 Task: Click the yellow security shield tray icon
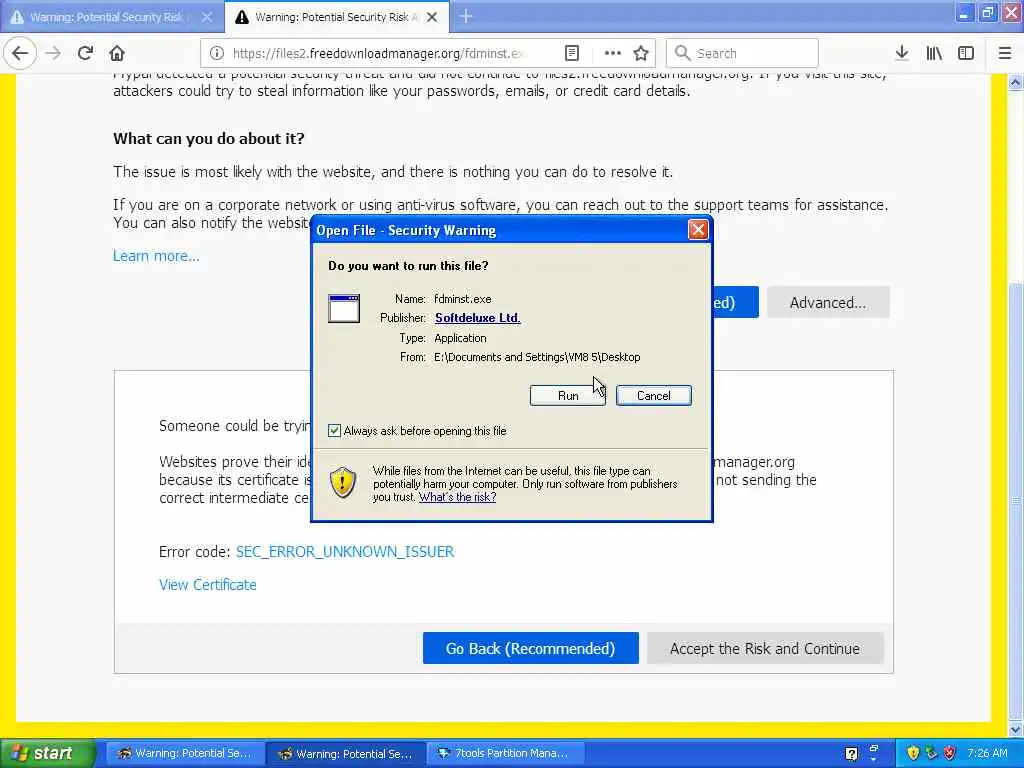coord(913,753)
